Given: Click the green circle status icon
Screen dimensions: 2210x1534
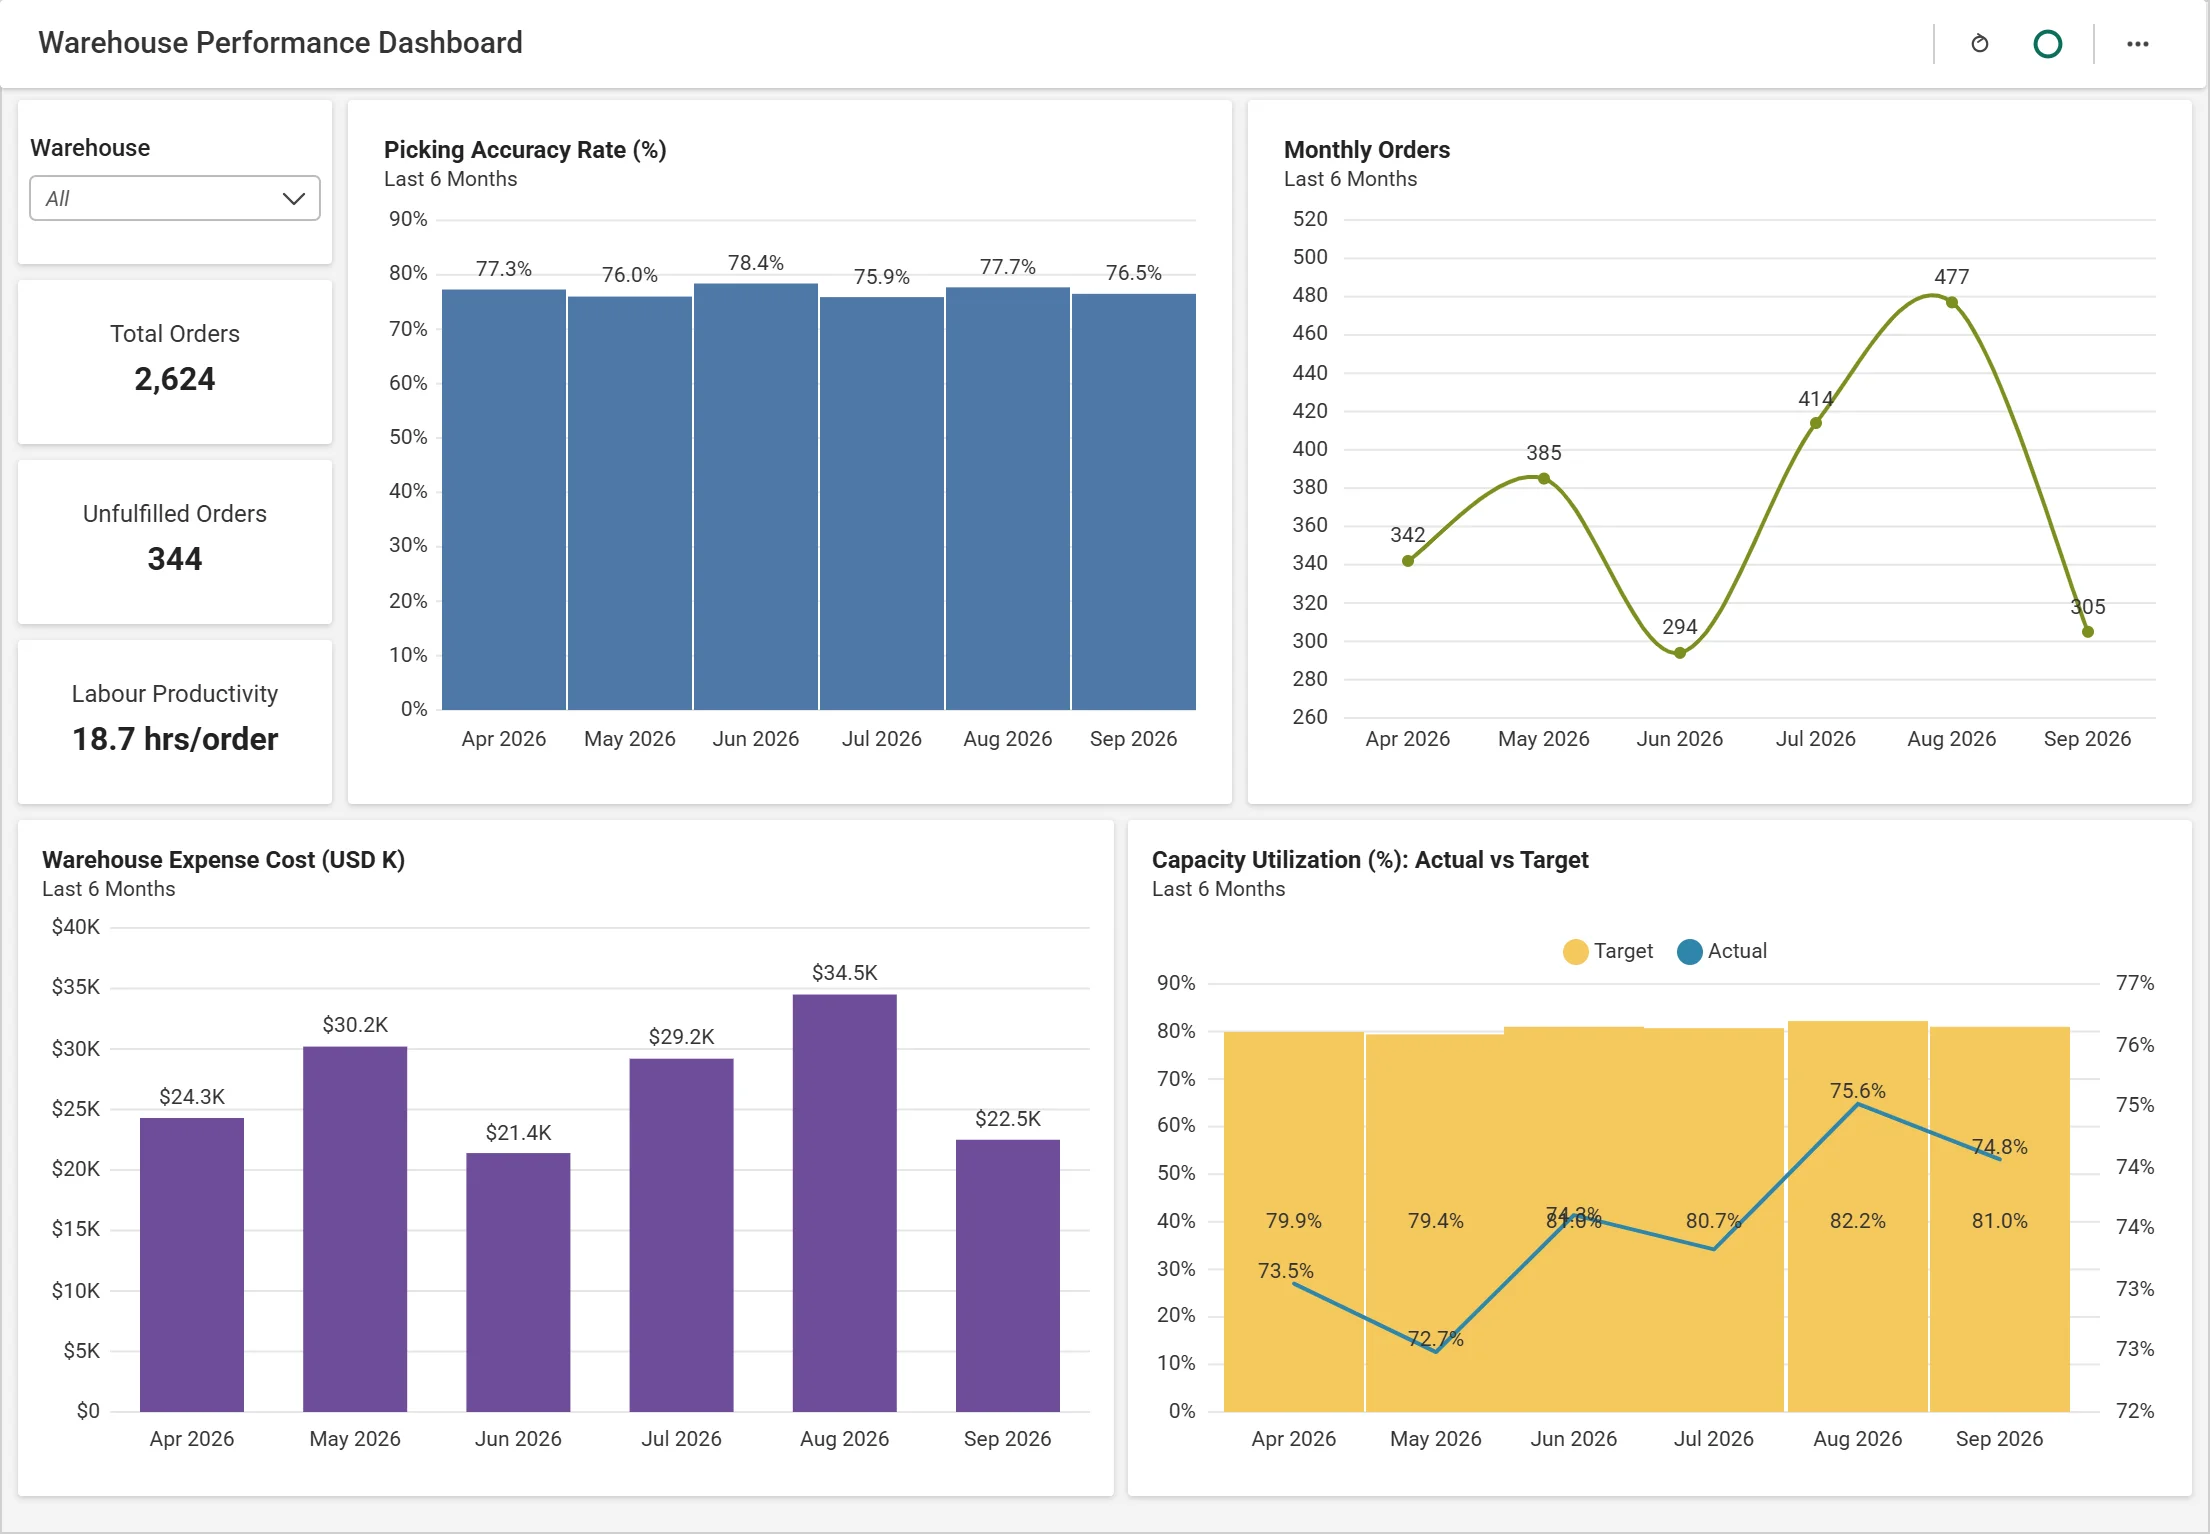Looking at the screenshot, I should 2047,44.
